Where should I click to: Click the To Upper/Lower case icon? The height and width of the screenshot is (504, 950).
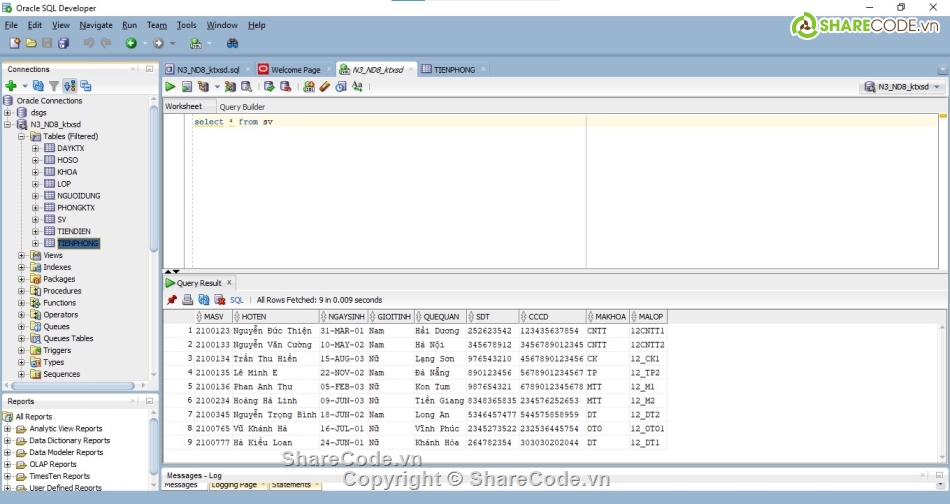click(x=357, y=87)
